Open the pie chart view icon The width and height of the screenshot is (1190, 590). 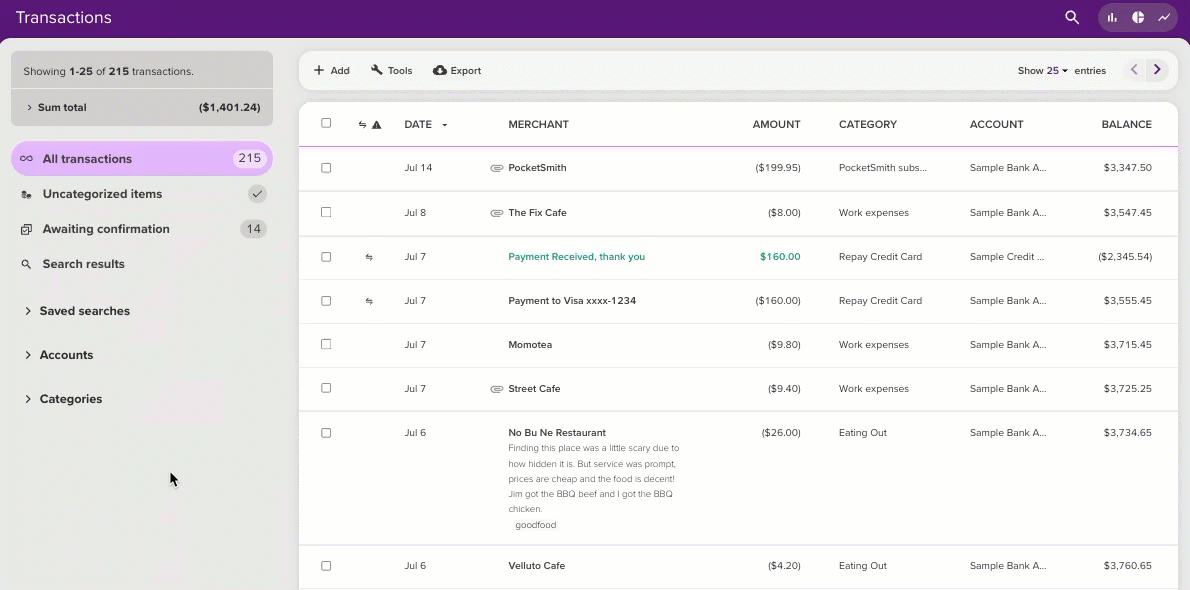pos(1138,17)
